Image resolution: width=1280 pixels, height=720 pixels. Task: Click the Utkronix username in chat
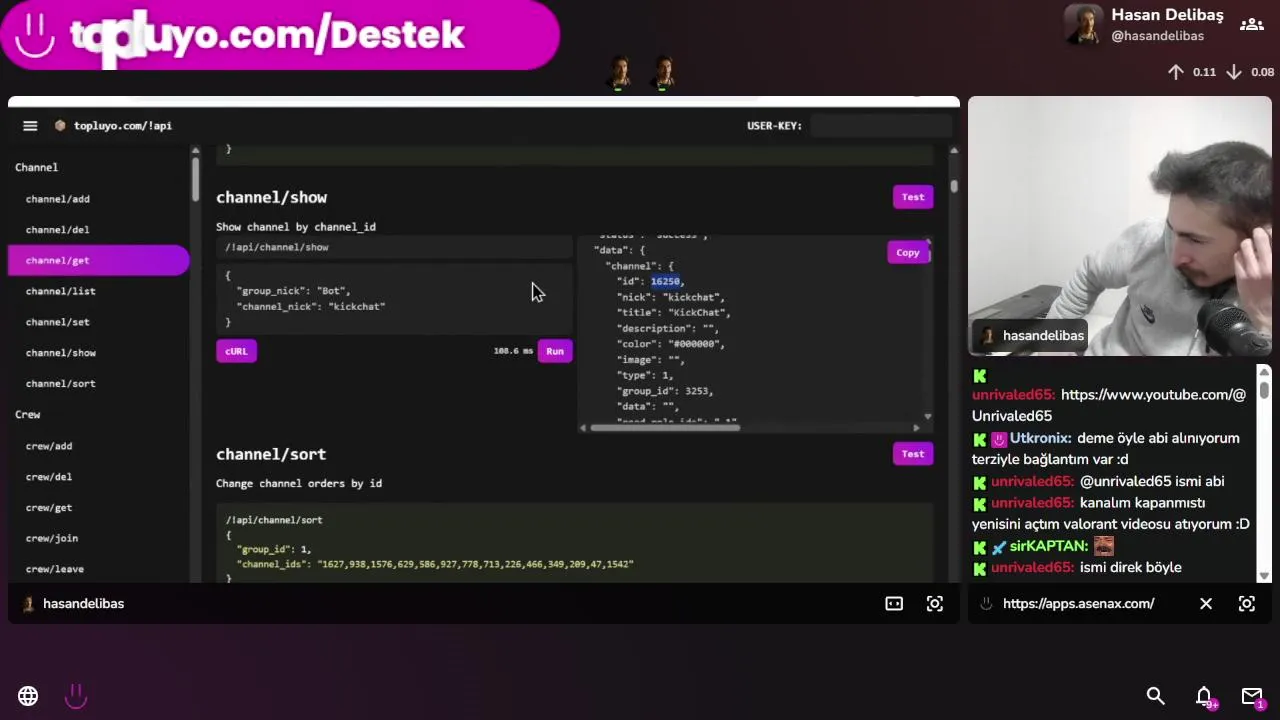[x=1041, y=438]
